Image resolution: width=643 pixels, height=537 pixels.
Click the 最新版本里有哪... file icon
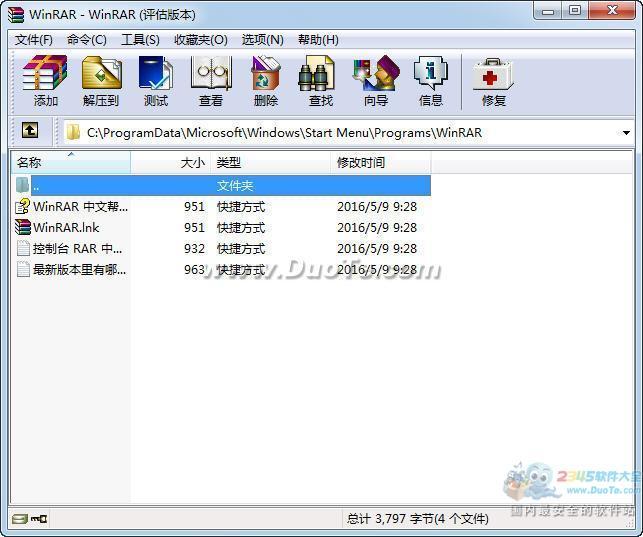23,269
